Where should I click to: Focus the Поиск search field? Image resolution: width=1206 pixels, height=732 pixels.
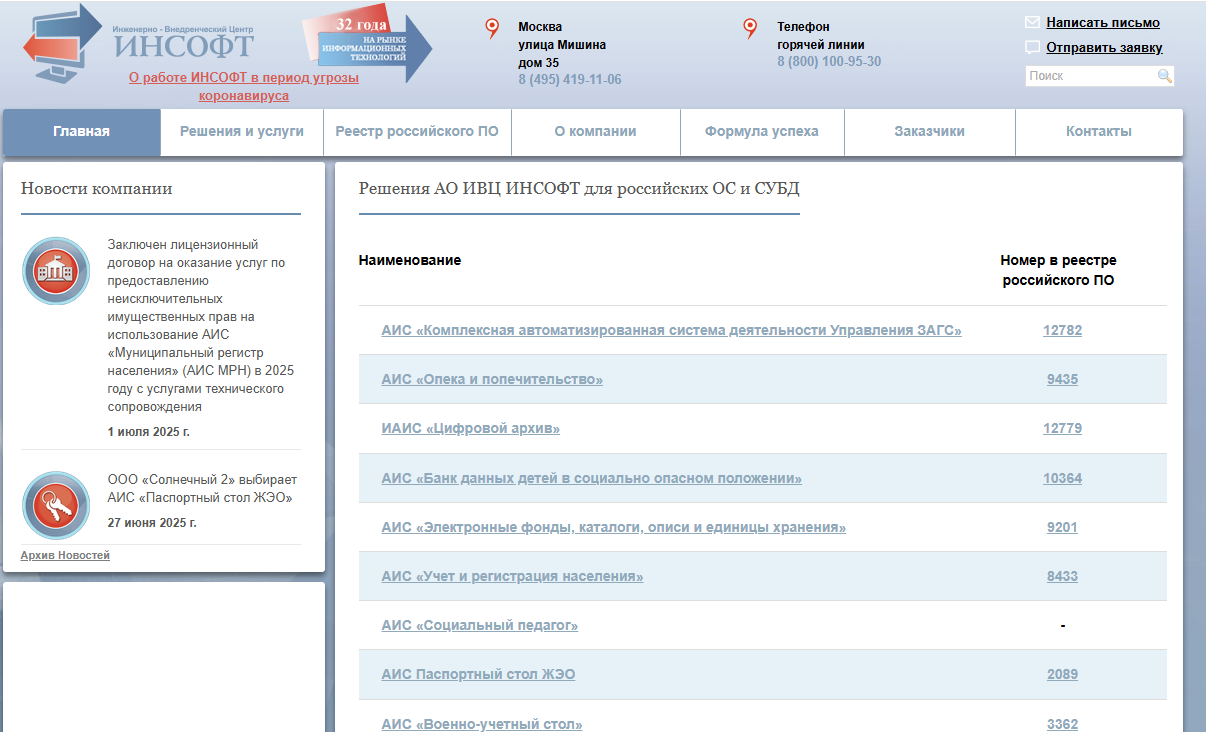tap(1090, 76)
